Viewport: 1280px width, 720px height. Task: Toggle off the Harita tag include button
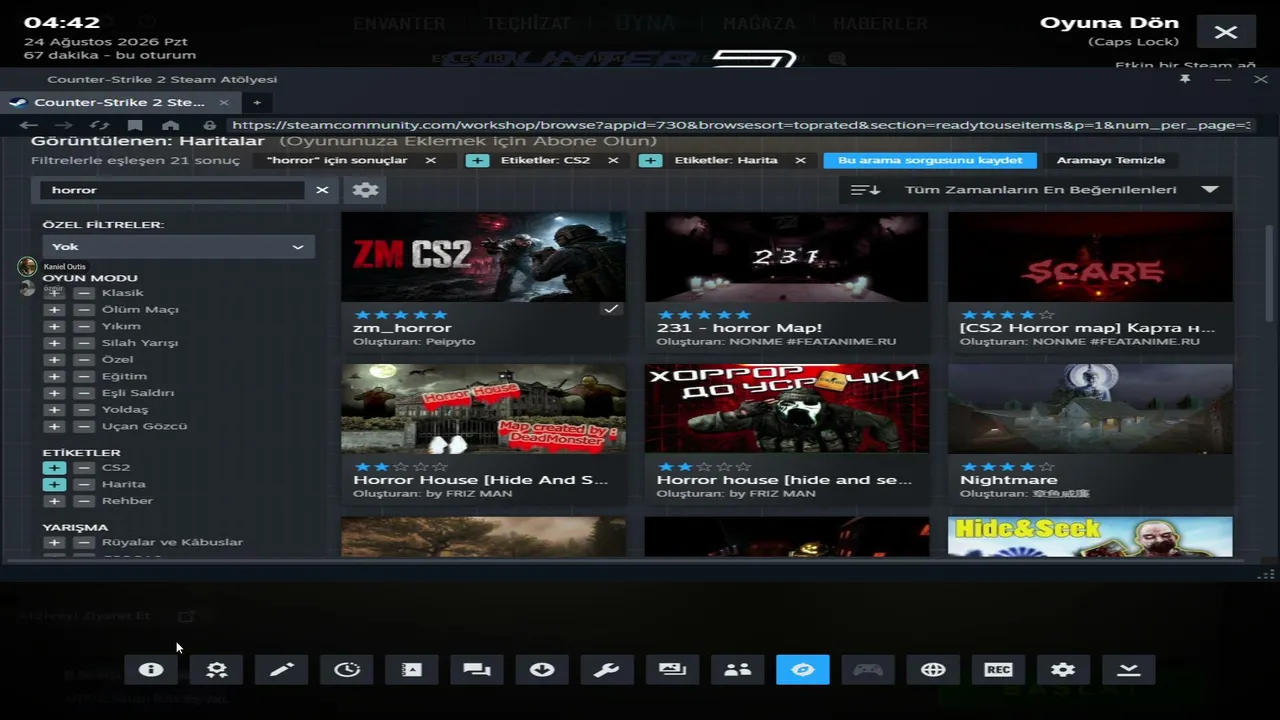pos(54,484)
